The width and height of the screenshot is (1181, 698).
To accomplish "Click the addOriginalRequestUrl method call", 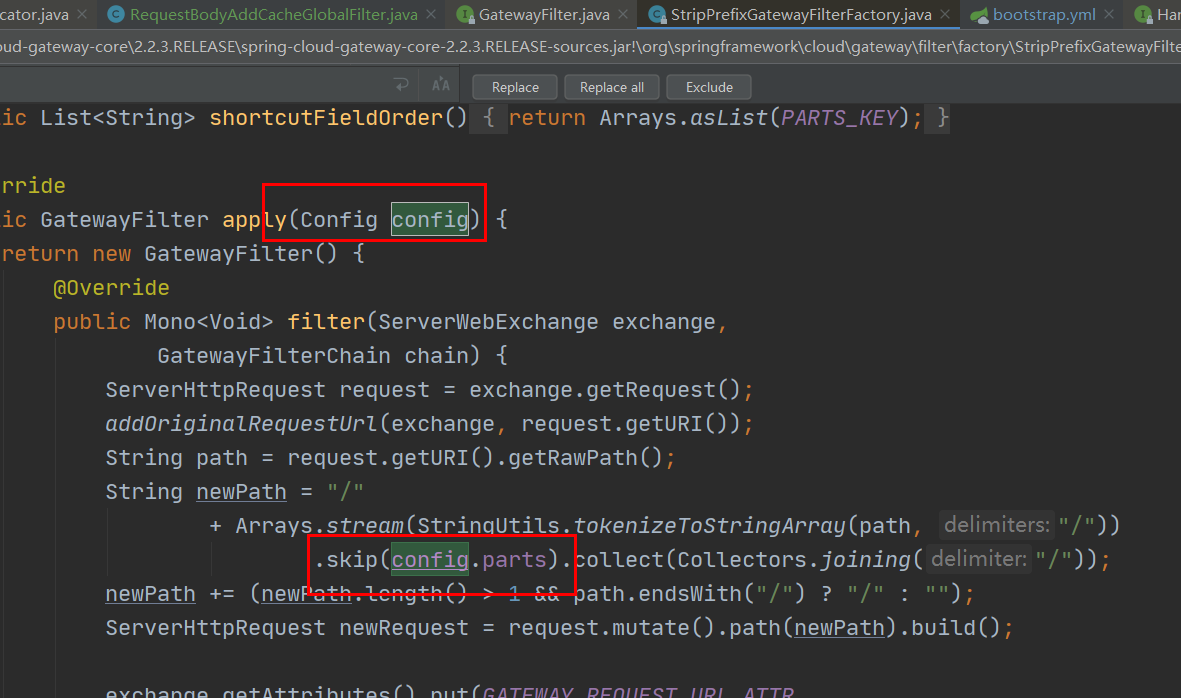I will 241,424.
